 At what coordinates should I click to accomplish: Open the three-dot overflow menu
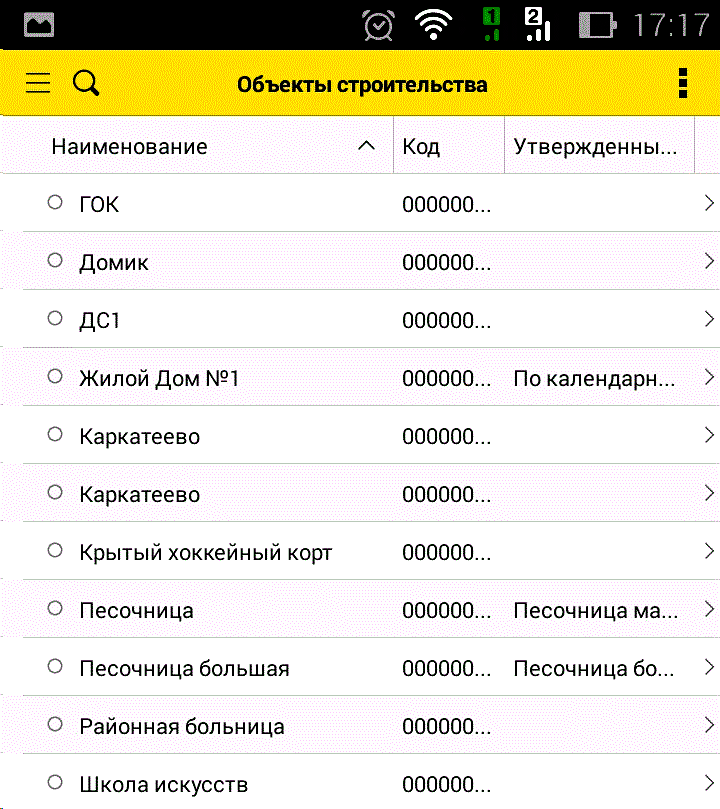click(683, 83)
